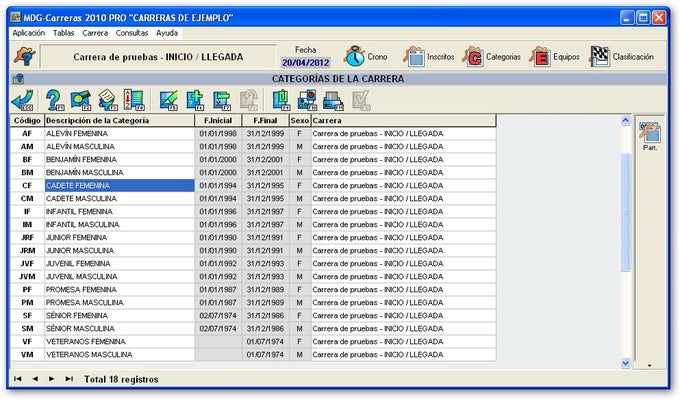Viewport: 680px width, 399px height.
Task: Open the Consultas menu
Action: (x=132, y=33)
